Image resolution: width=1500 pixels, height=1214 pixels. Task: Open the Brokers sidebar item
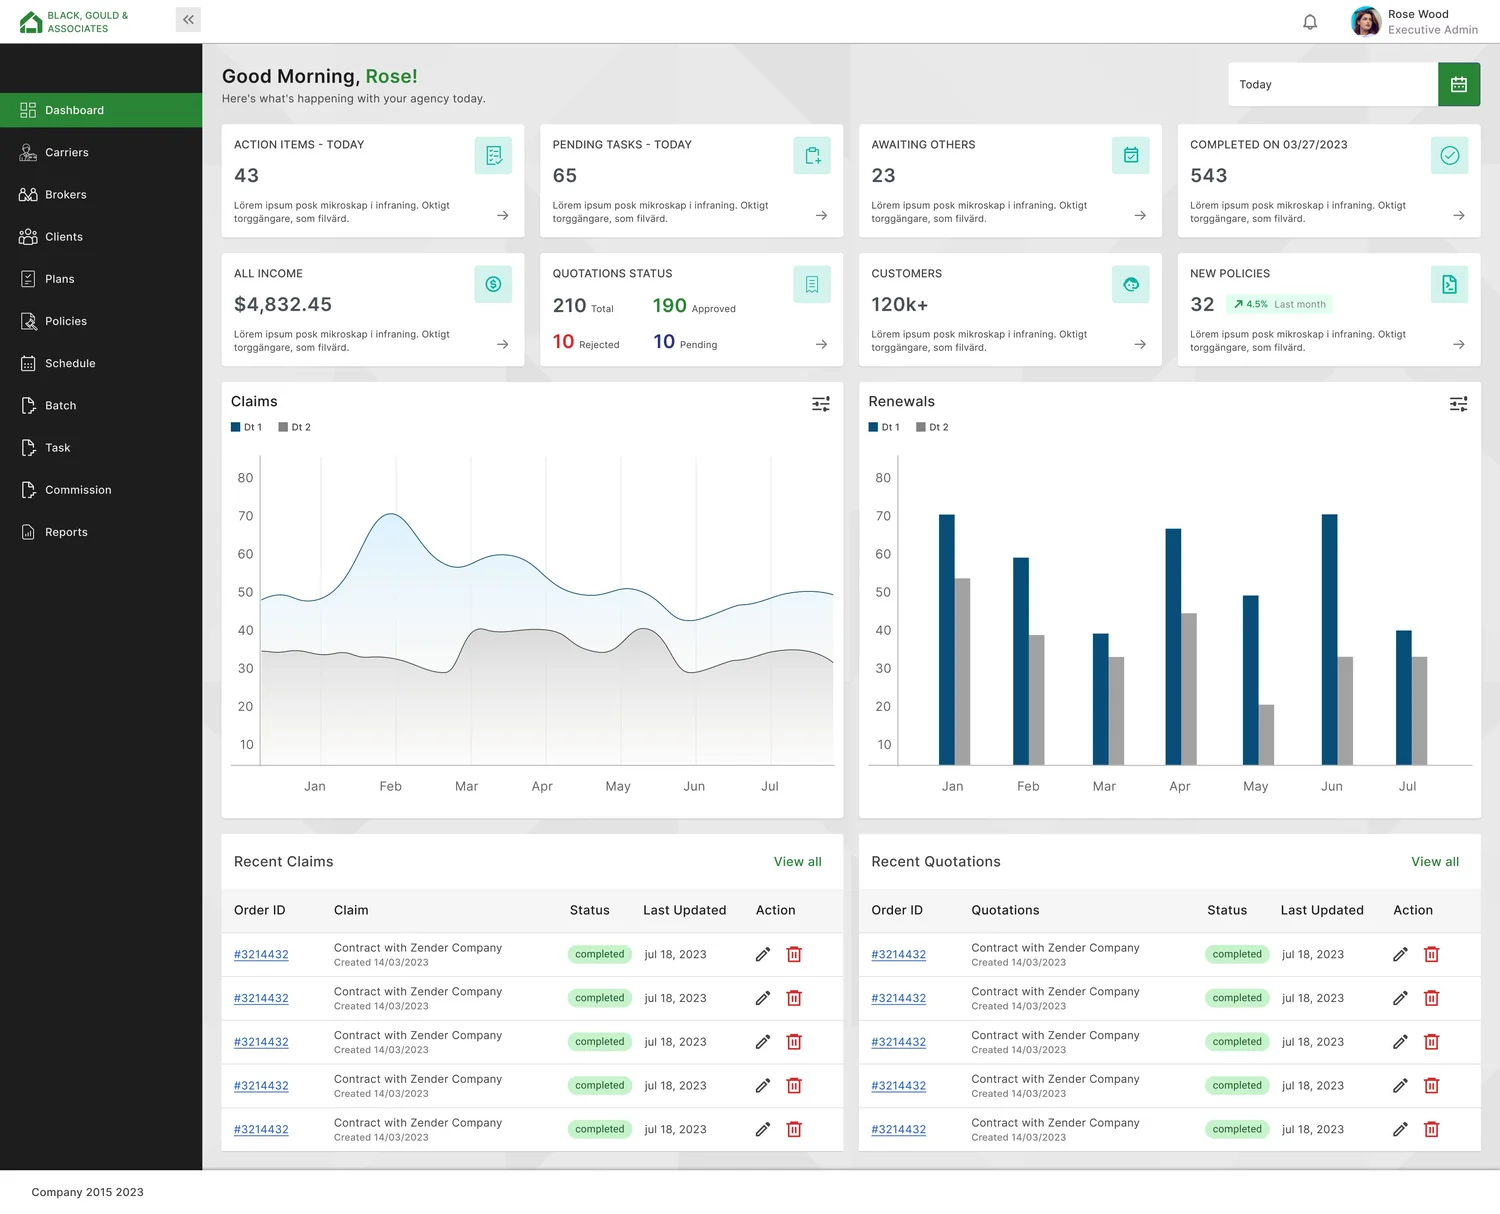point(101,194)
